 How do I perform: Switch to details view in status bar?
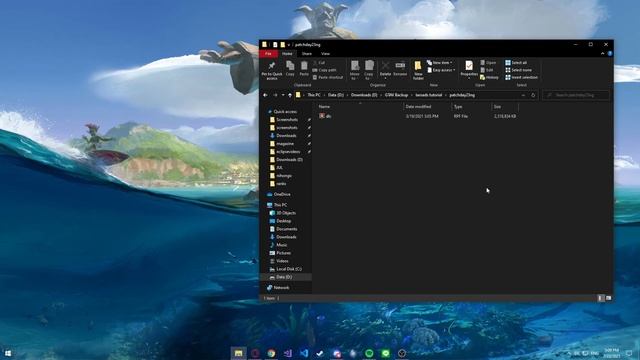coord(600,298)
